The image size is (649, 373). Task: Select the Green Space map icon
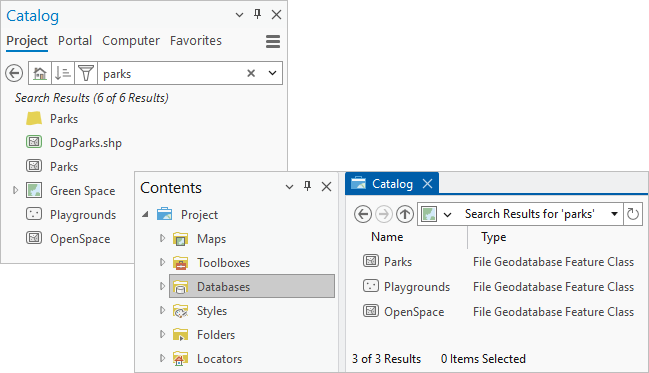pos(34,190)
